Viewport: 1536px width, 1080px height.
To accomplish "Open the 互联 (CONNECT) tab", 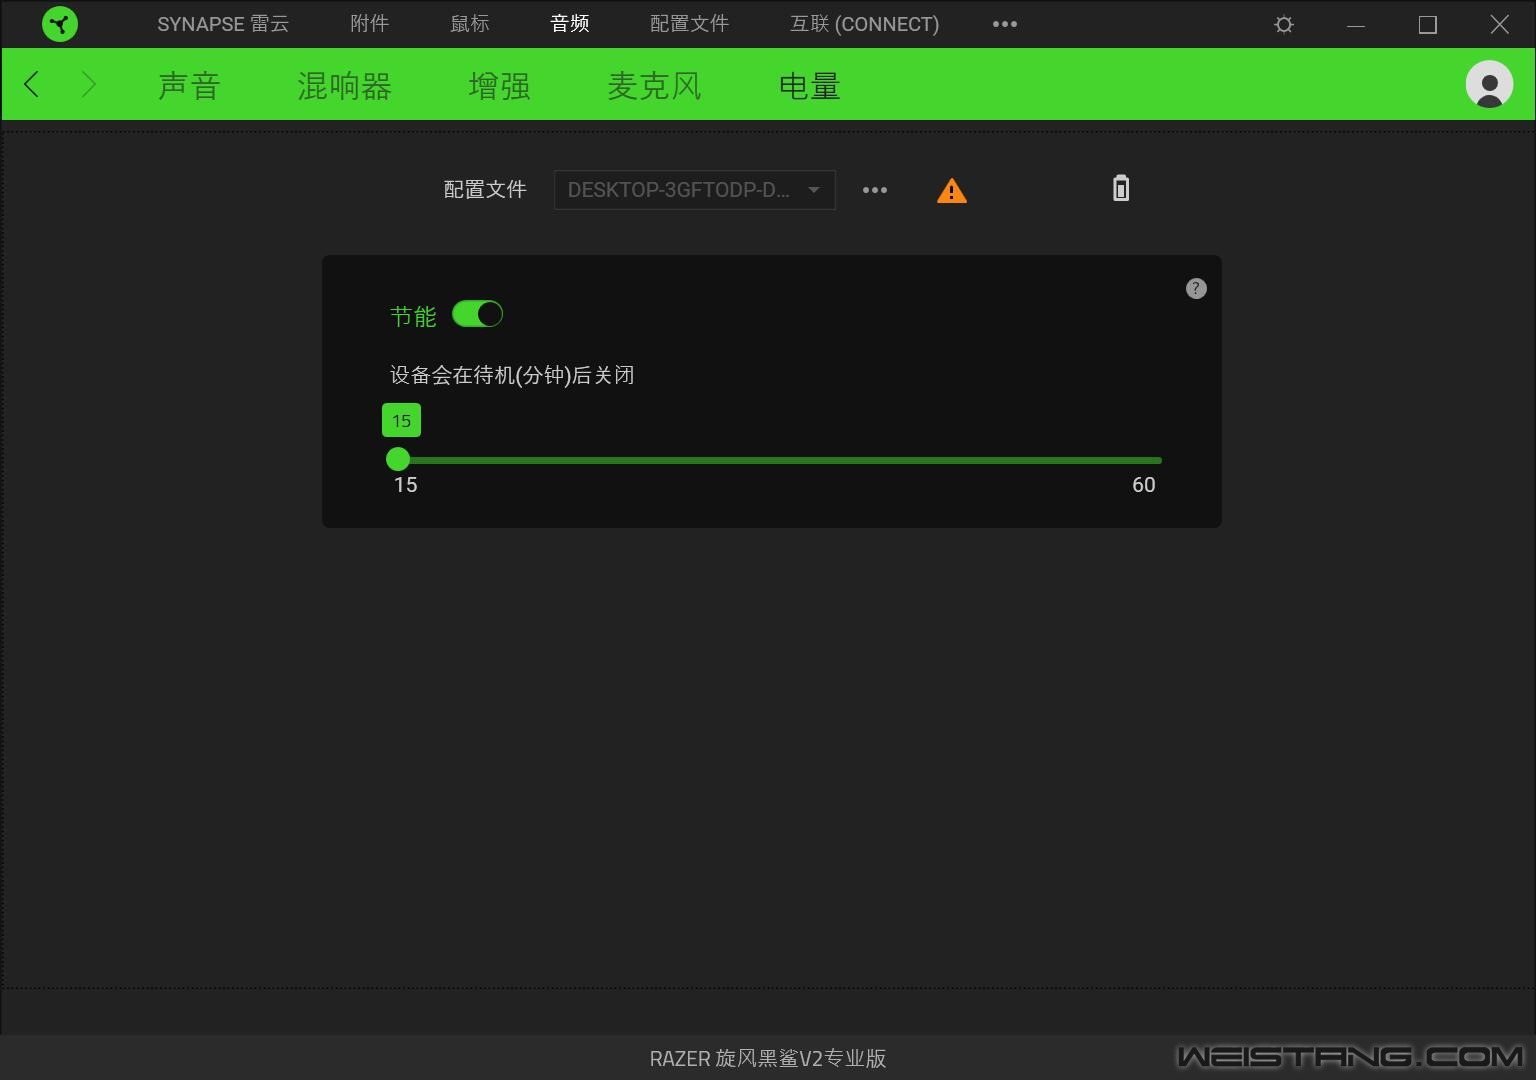I will 865,24.
